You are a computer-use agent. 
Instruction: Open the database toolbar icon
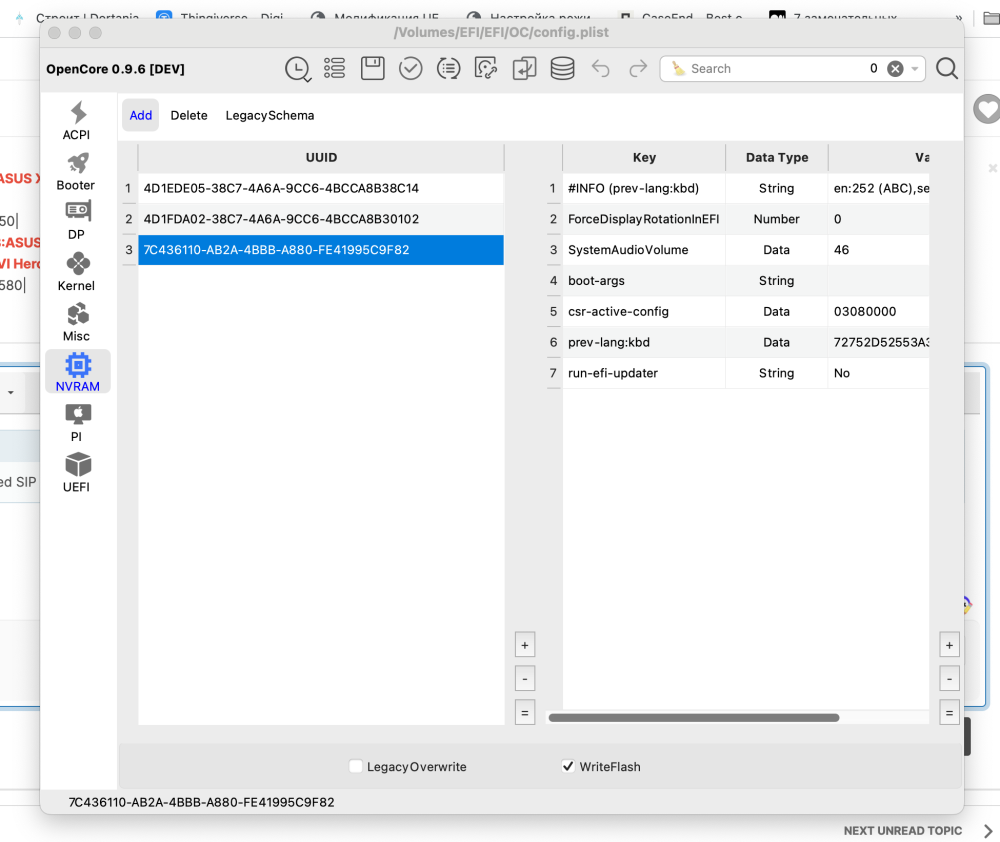562,68
